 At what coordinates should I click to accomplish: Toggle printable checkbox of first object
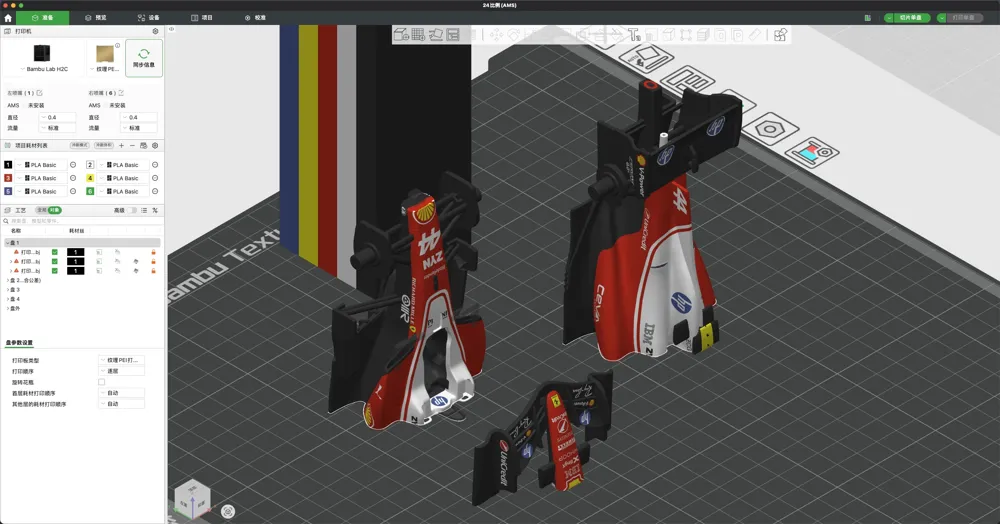click(x=55, y=252)
